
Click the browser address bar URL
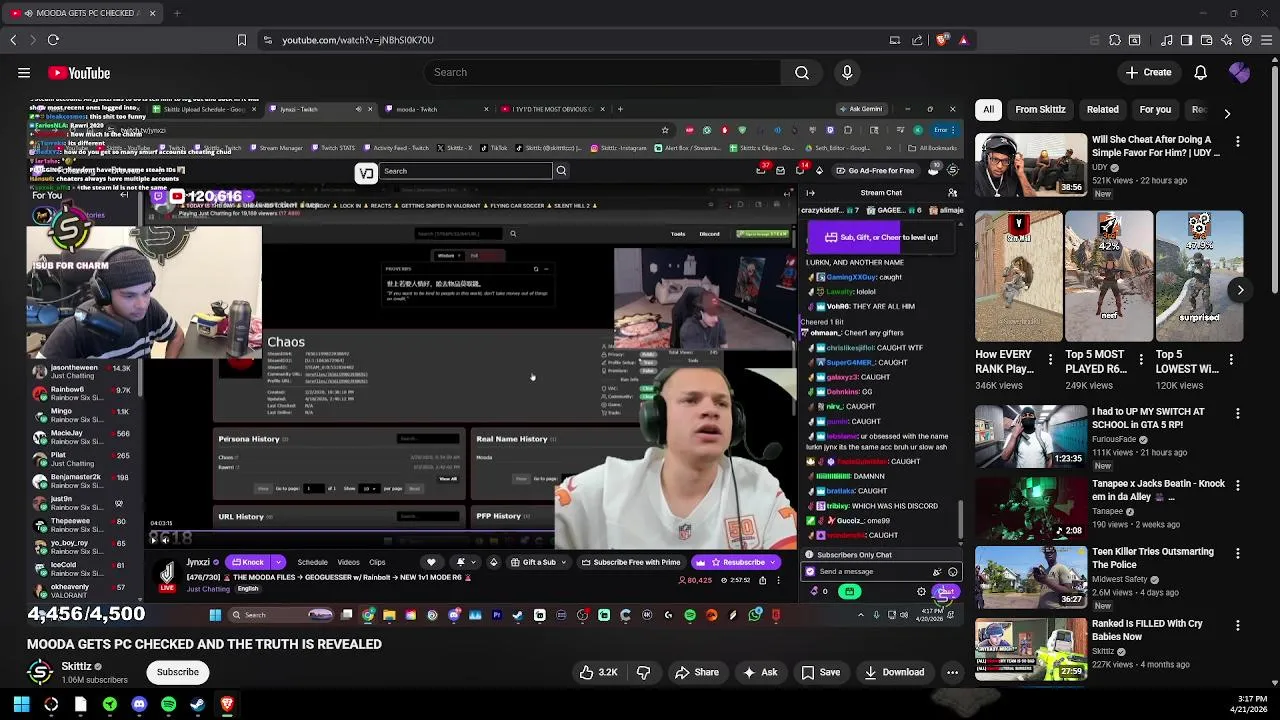click(x=358, y=40)
